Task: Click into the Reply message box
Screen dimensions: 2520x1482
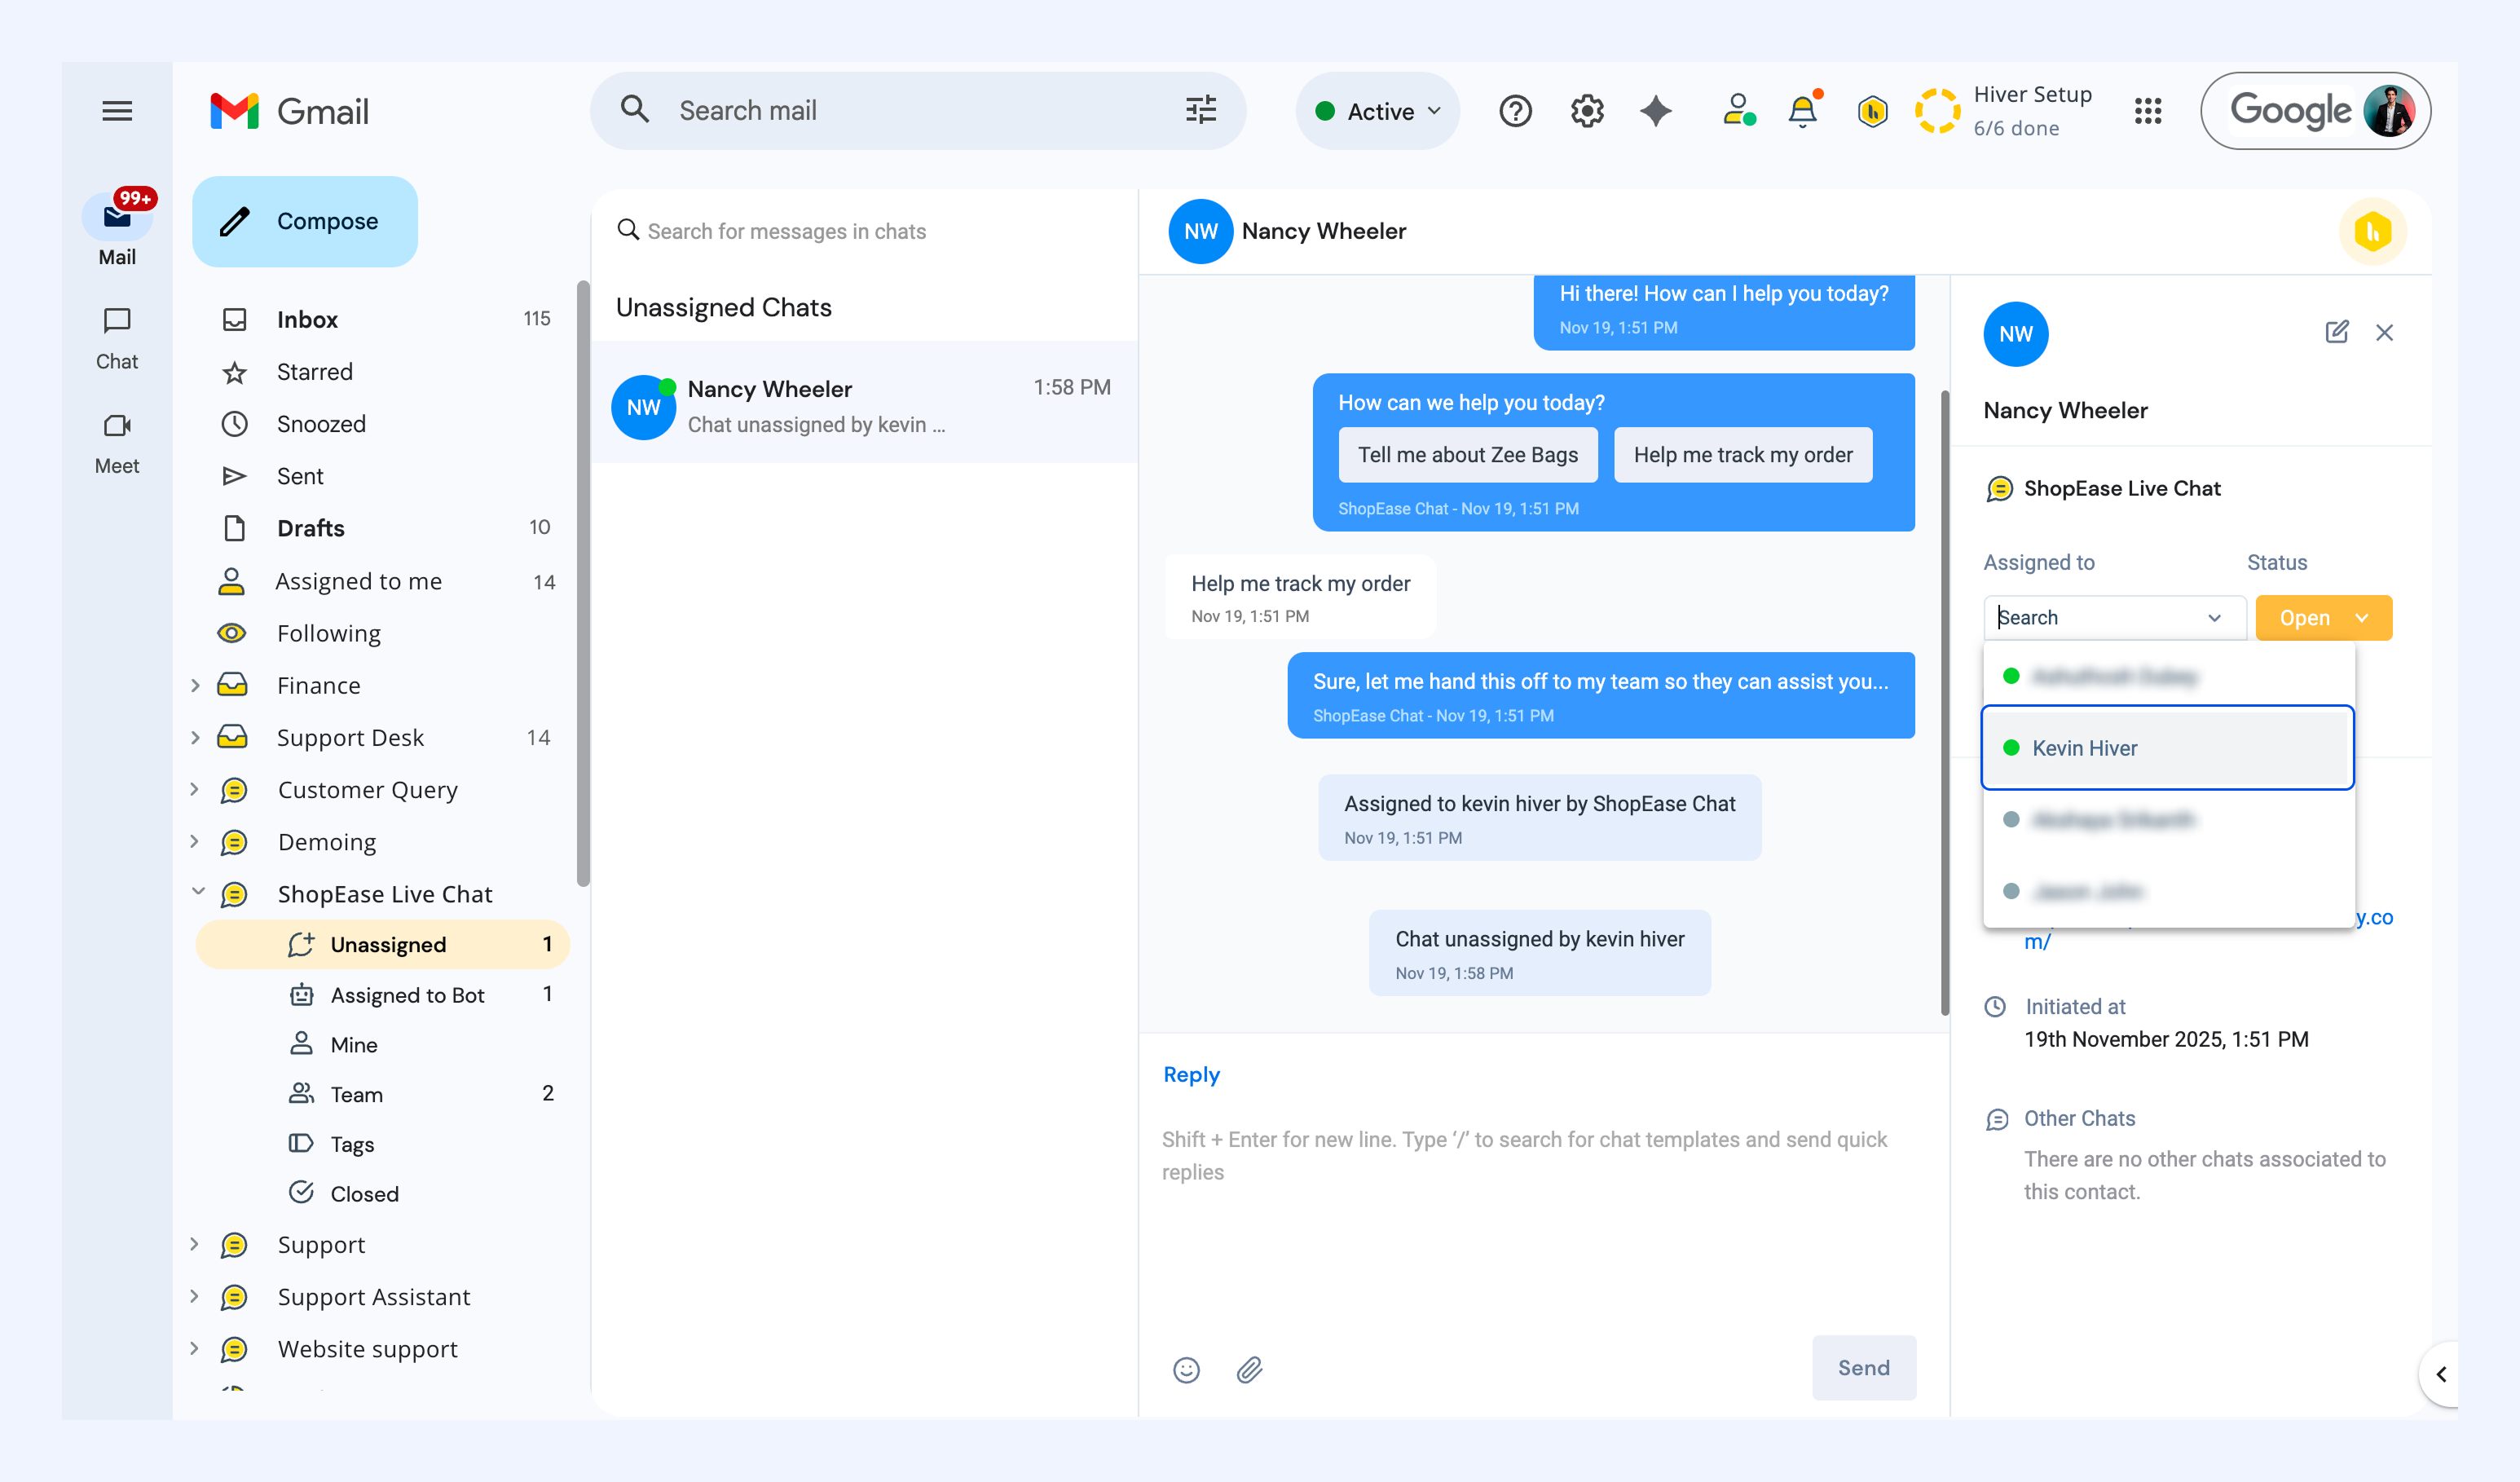Action: point(1540,1155)
